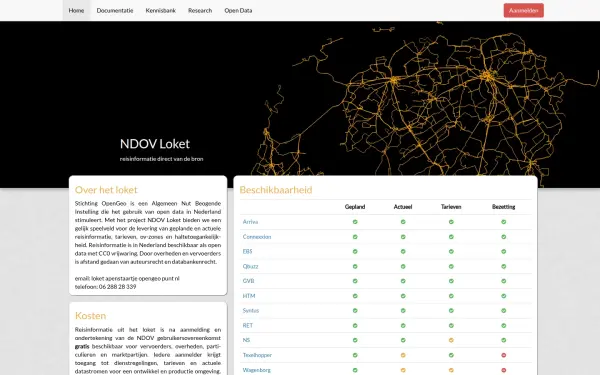Image resolution: width=600 pixels, height=375 pixels.
Task: Click Wagenborg orange Tarieven status icon
Action: point(451,370)
